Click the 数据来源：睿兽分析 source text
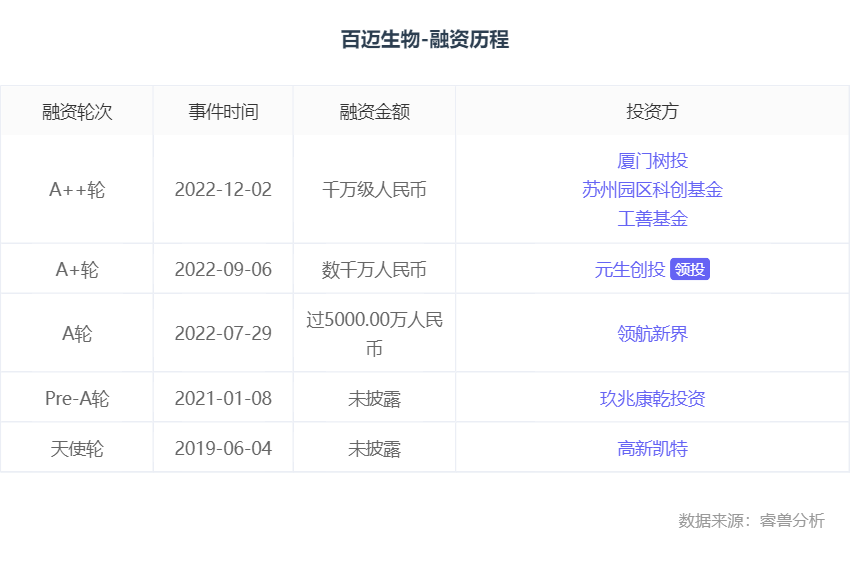This screenshot has height=563, width=850. (x=751, y=521)
